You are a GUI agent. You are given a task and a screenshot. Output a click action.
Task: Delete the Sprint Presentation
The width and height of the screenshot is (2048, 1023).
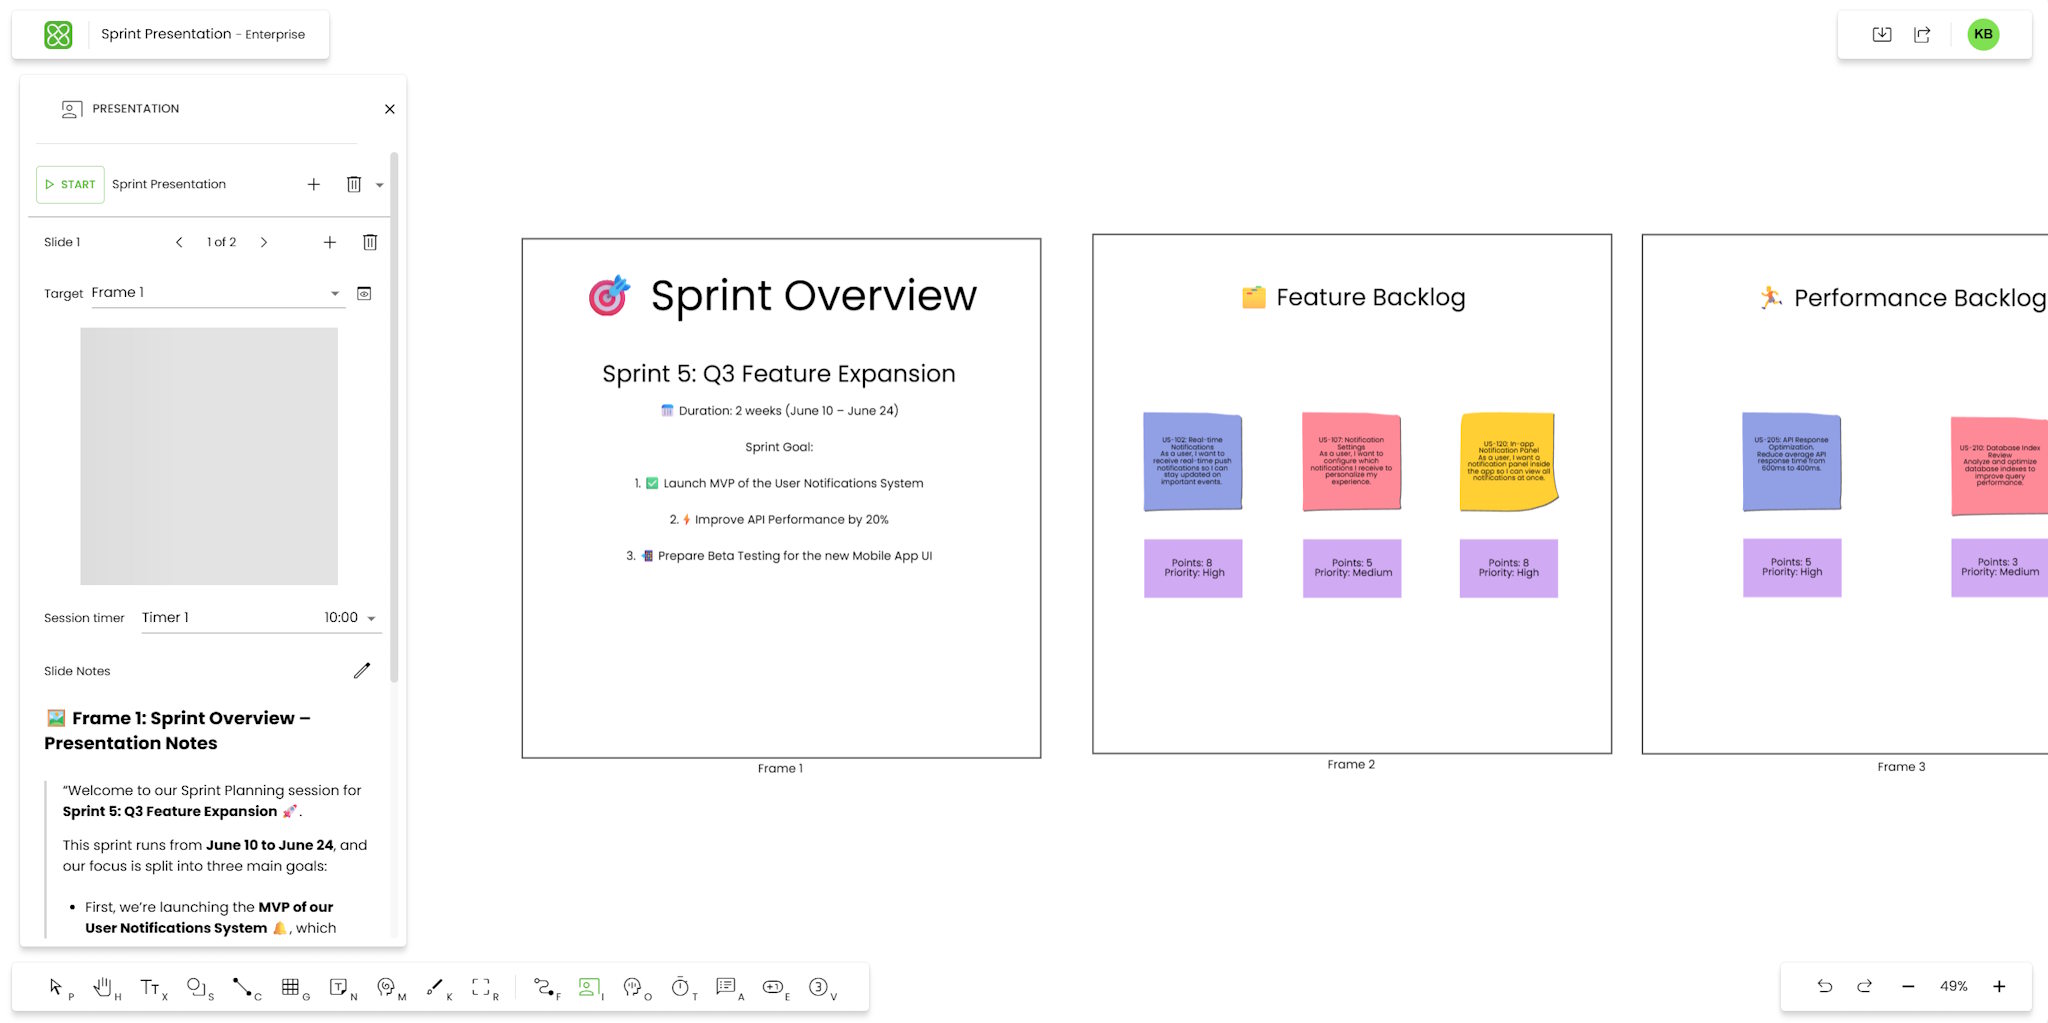click(354, 184)
